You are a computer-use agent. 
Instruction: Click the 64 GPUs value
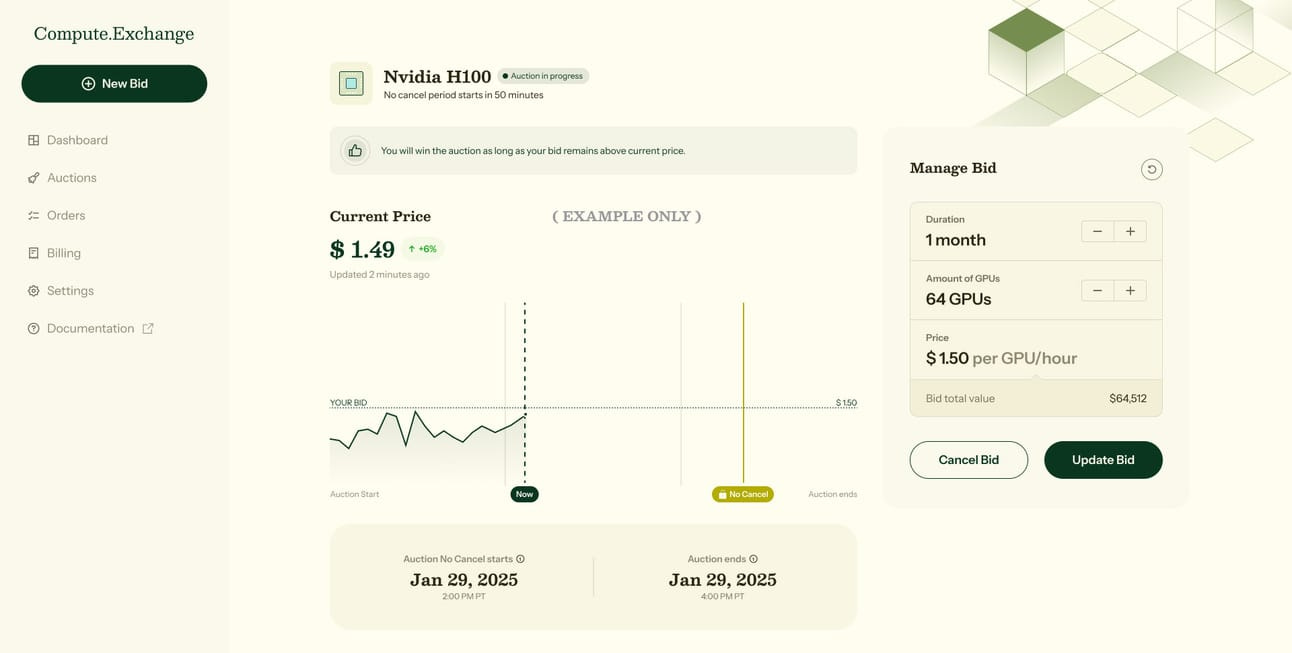click(x=958, y=299)
